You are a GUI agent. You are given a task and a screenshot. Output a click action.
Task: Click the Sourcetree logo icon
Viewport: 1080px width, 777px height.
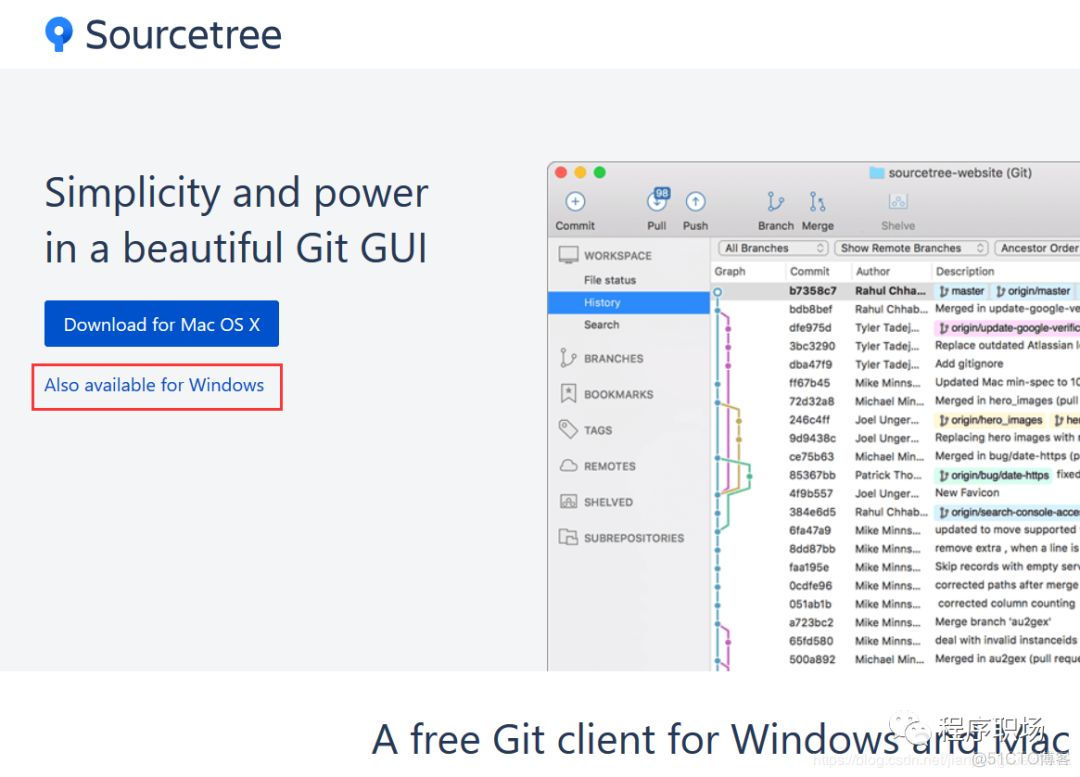tap(59, 34)
